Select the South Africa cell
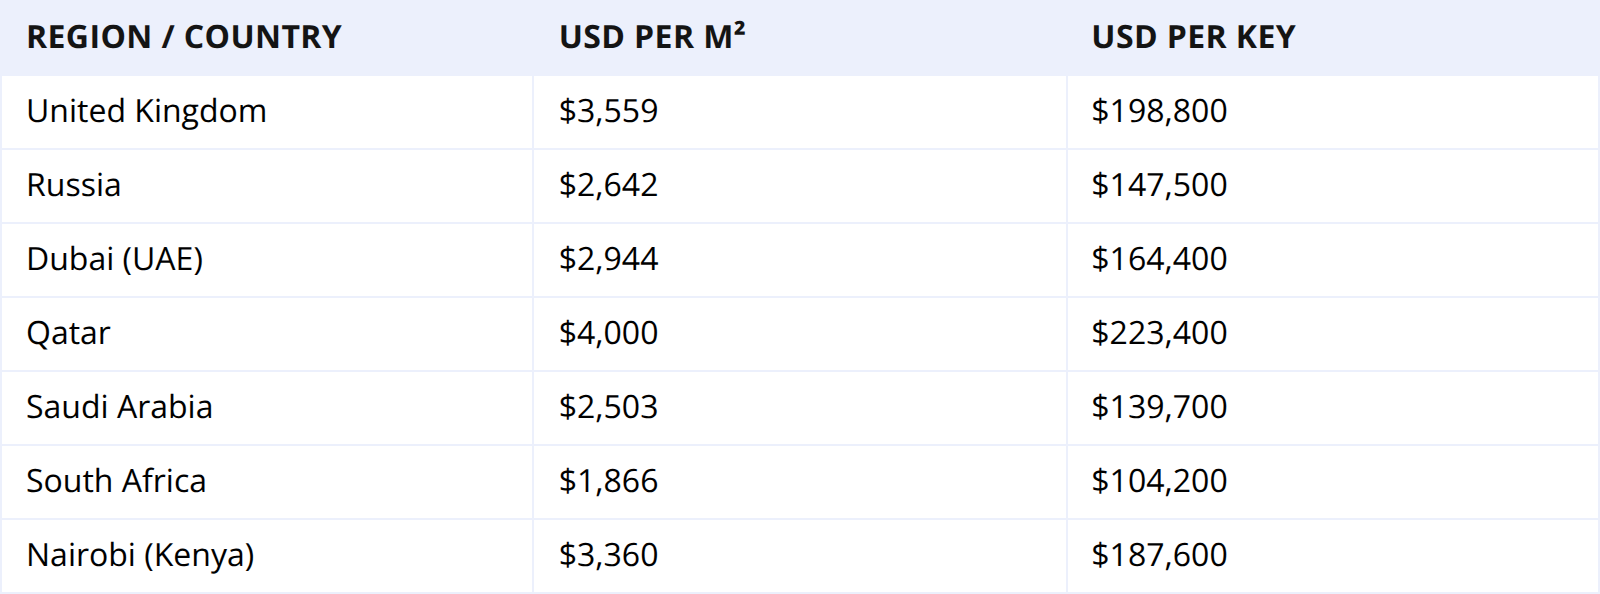Viewport: 1600px width, 594px height. tap(116, 481)
